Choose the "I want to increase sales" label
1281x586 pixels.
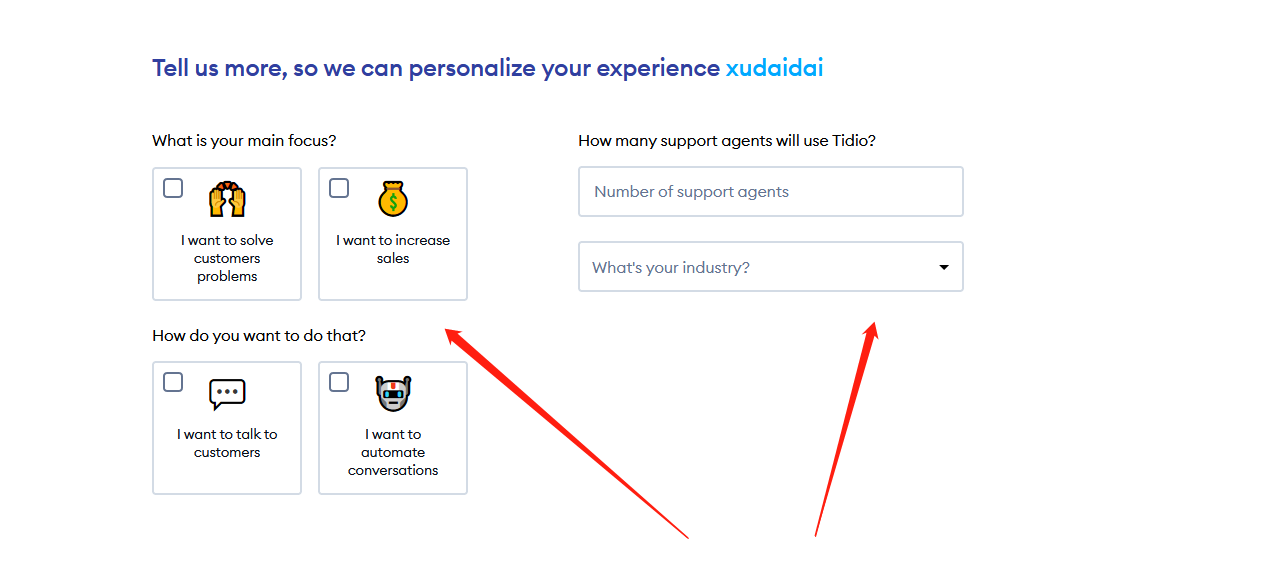393,249
